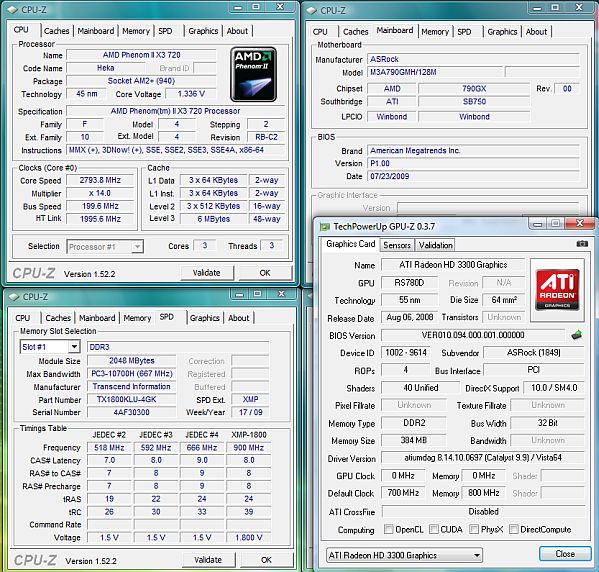Click the Close button in GPU-Z
The height and width of the screenshot is (572, 599).
(x=565, y=554)
